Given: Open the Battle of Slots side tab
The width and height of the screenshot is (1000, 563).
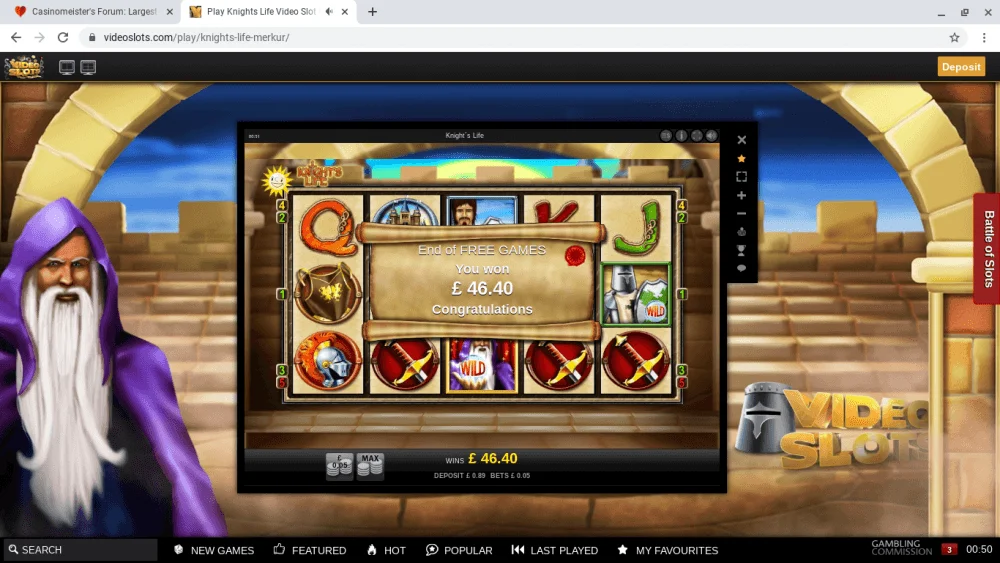Looking at the screenshot, I should point(988,249).
